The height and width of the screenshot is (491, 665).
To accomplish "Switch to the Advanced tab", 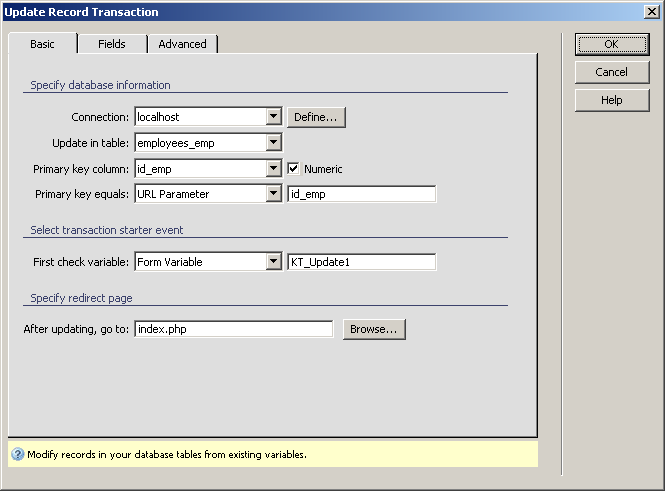I will tap(182, 44).
